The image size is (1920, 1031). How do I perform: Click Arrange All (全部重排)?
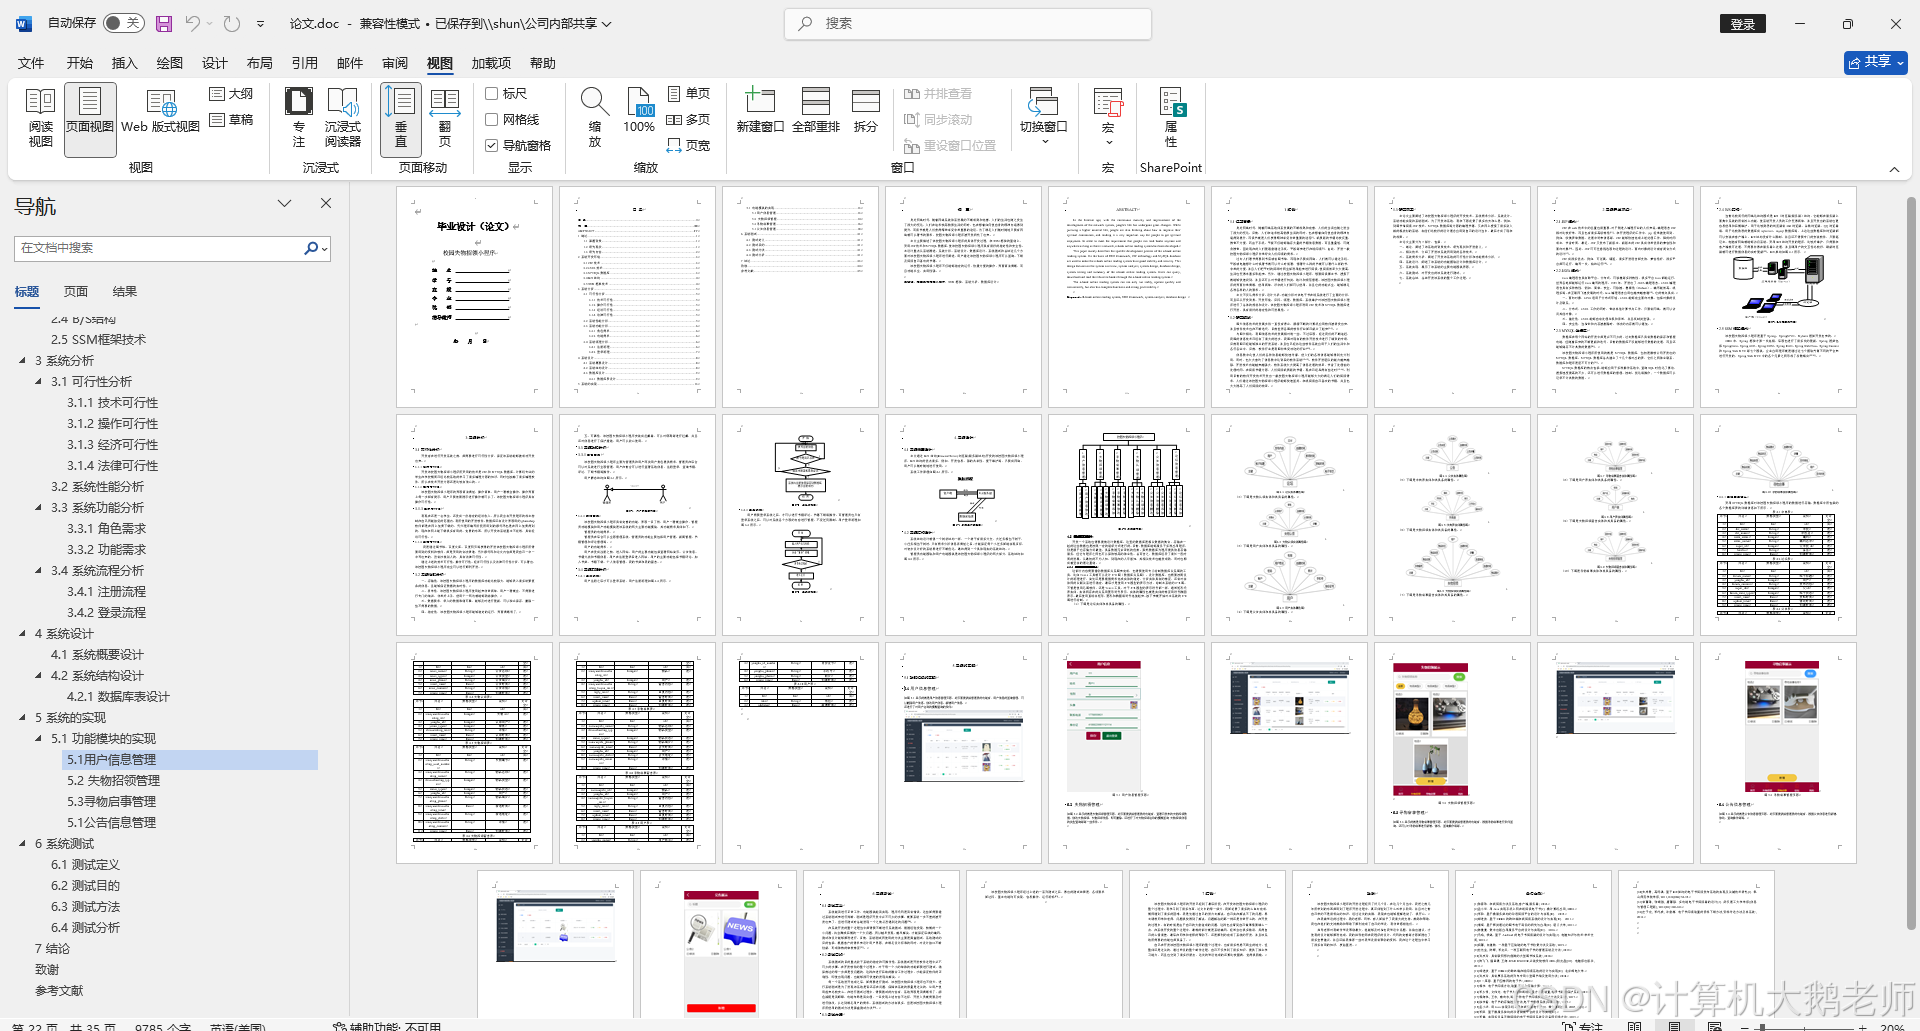pyautogui.click(x=816, y=112)
